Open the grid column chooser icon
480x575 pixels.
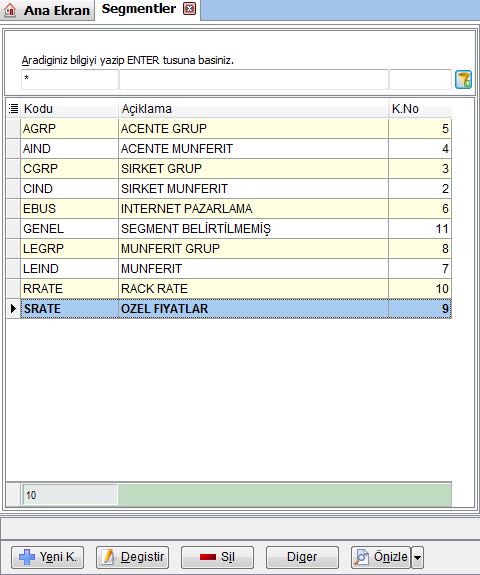tap(14, 109)
